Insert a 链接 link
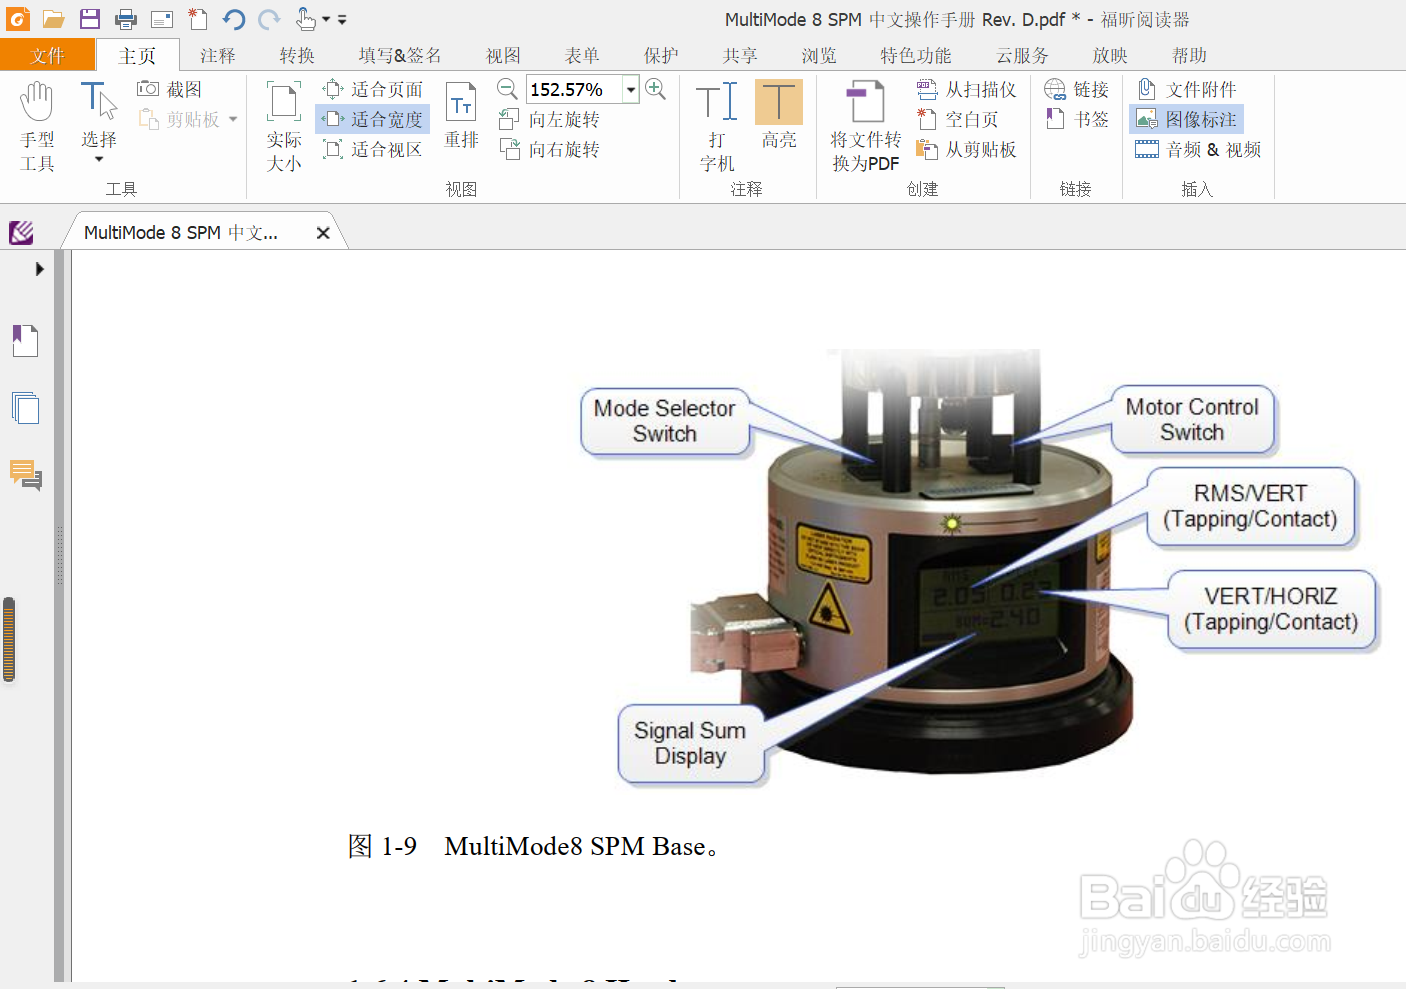 pyautogui.click(x=1076, y=90)
